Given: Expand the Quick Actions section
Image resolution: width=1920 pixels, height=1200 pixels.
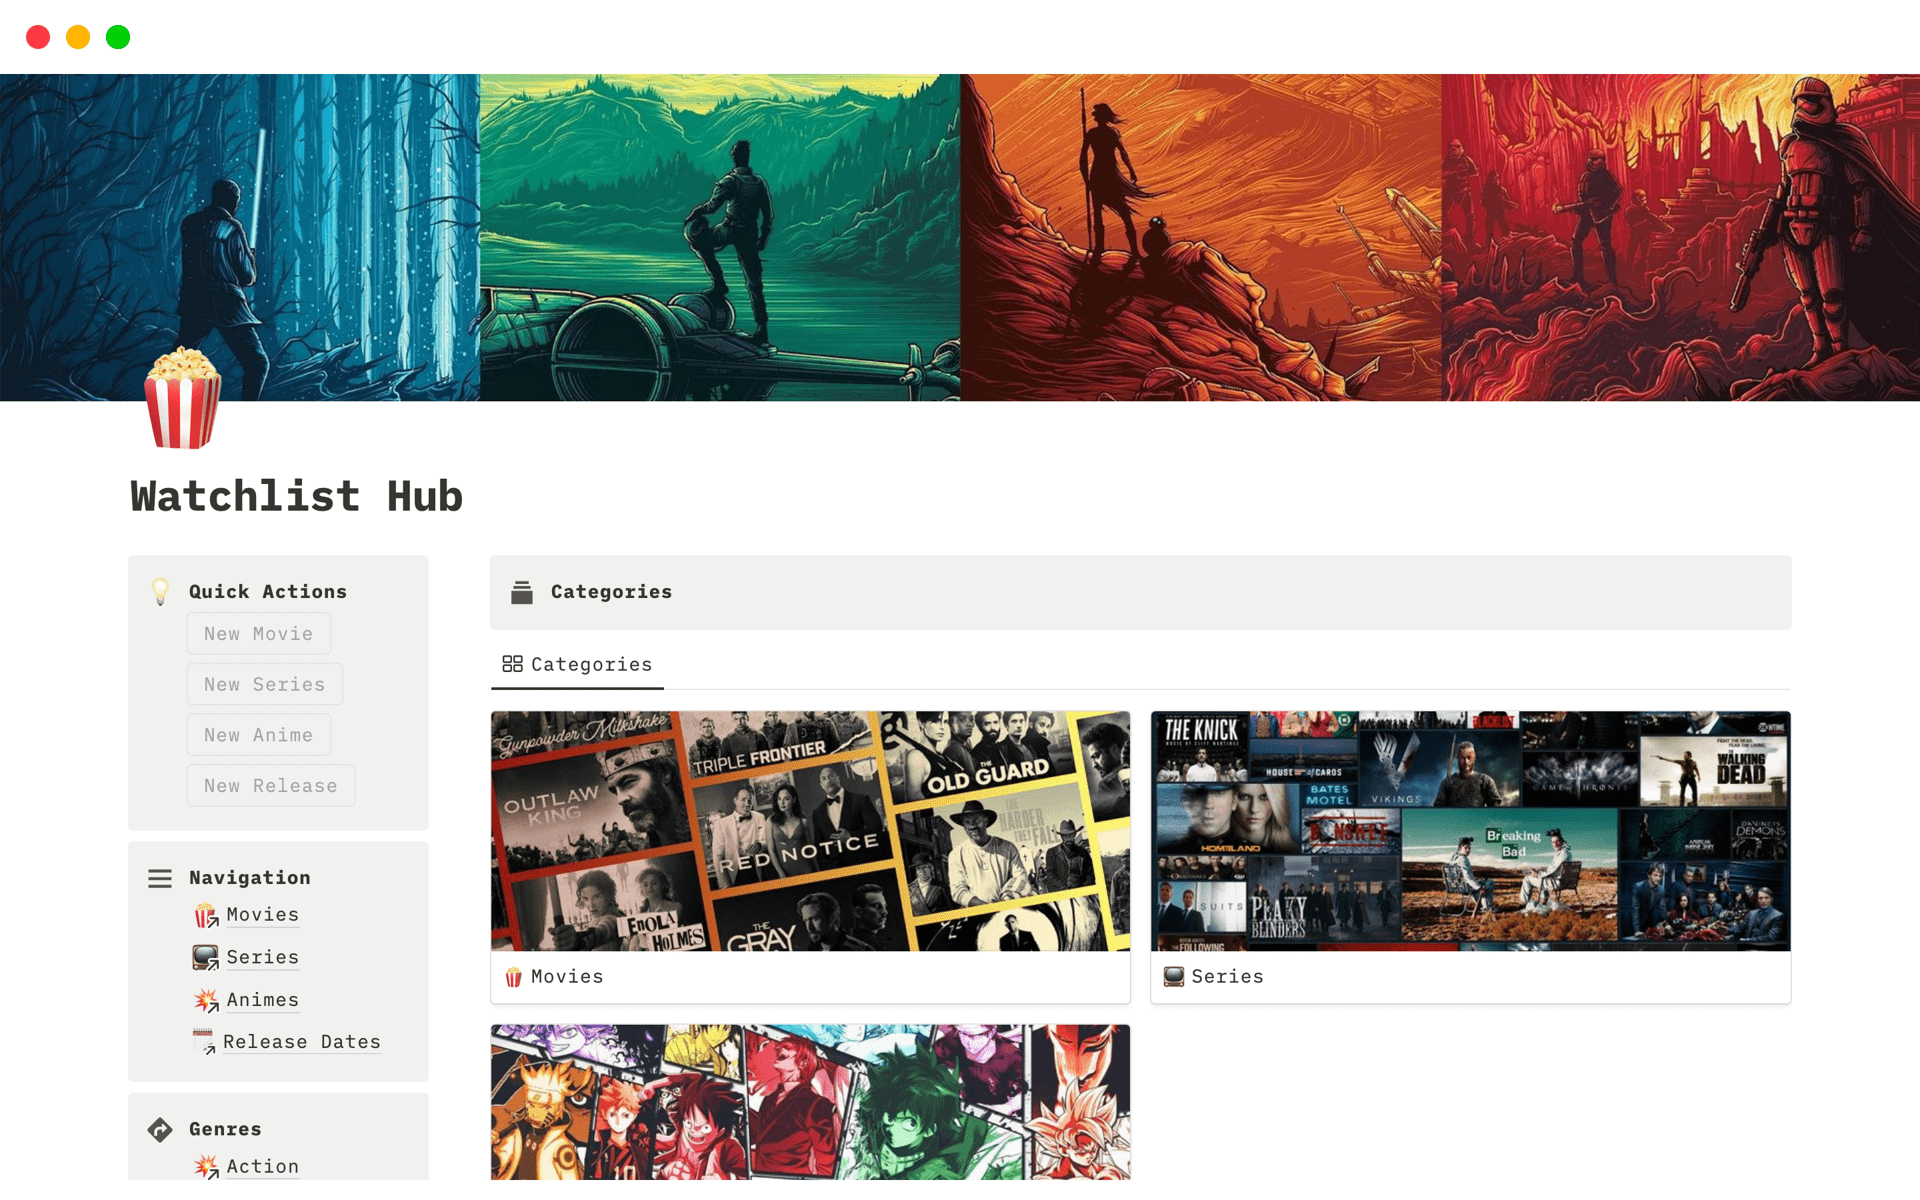Looking at the screenshot, I should click(x=268, y=590).
